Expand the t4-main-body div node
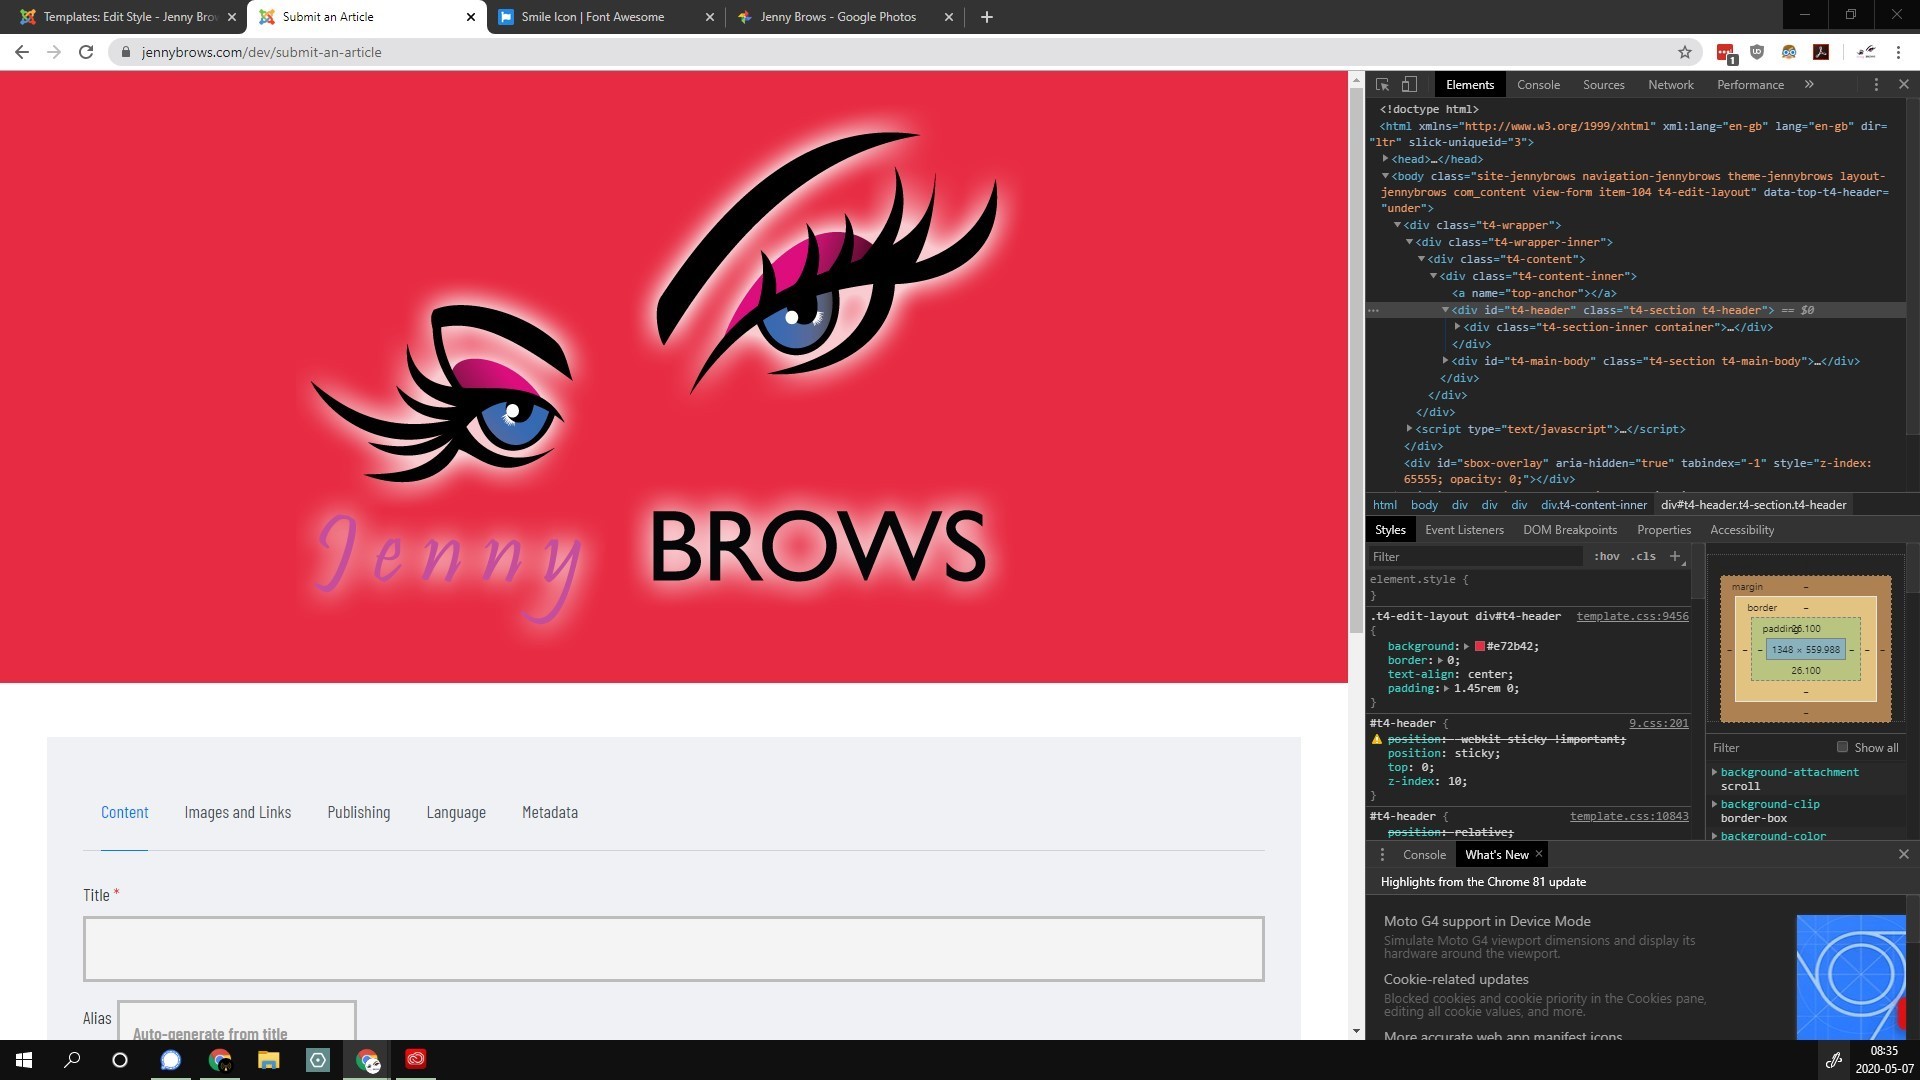This screenshot has width=1920, height=1080. pyautogui.click(x=1446, y=361)
